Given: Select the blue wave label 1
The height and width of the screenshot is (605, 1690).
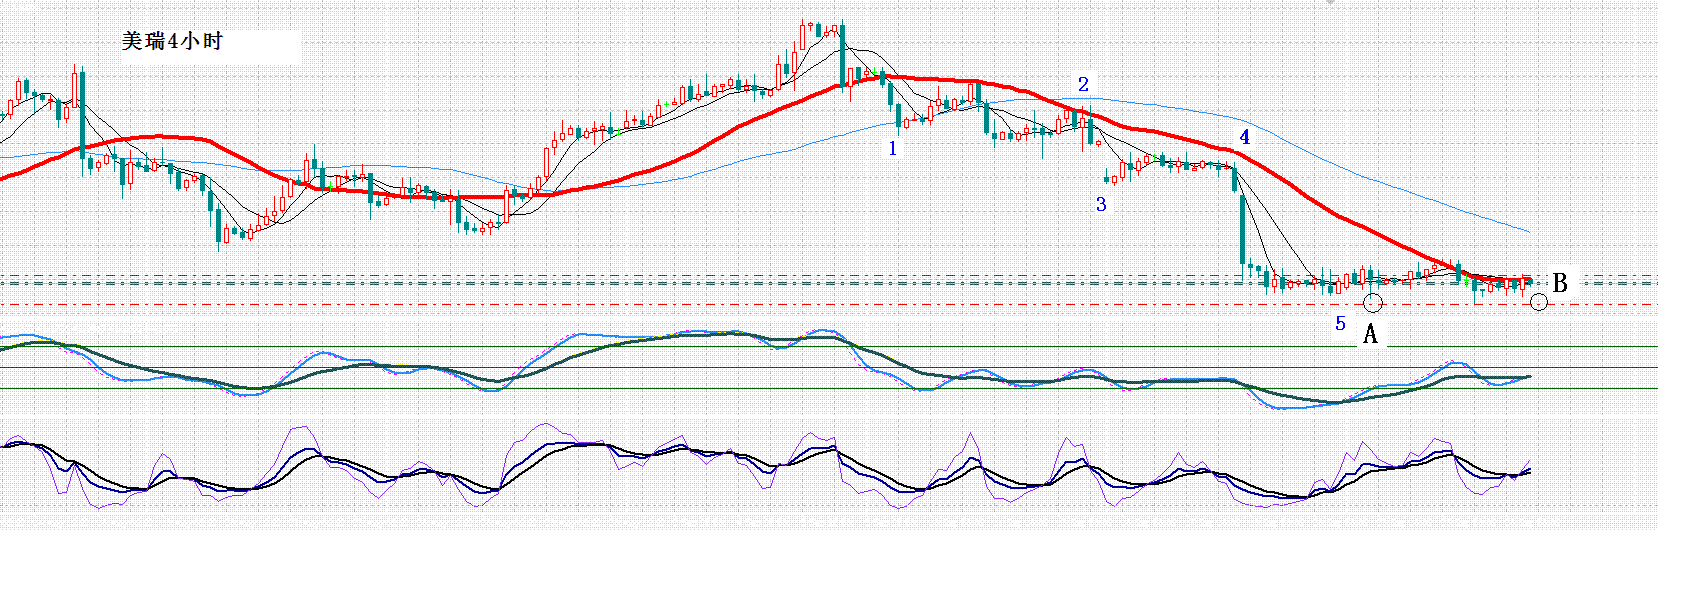Looking at the screenshot, I should 893,148.
